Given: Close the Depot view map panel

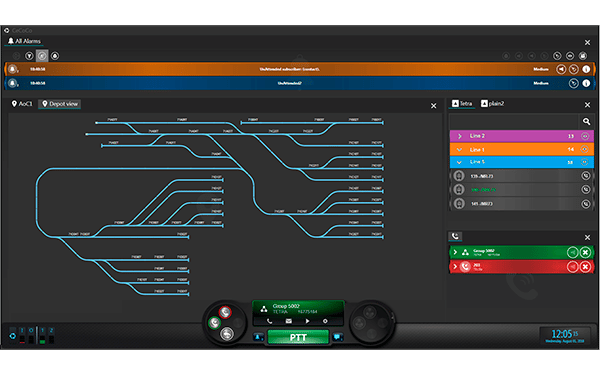Looking at the screenshot, I should pos(433,106).
